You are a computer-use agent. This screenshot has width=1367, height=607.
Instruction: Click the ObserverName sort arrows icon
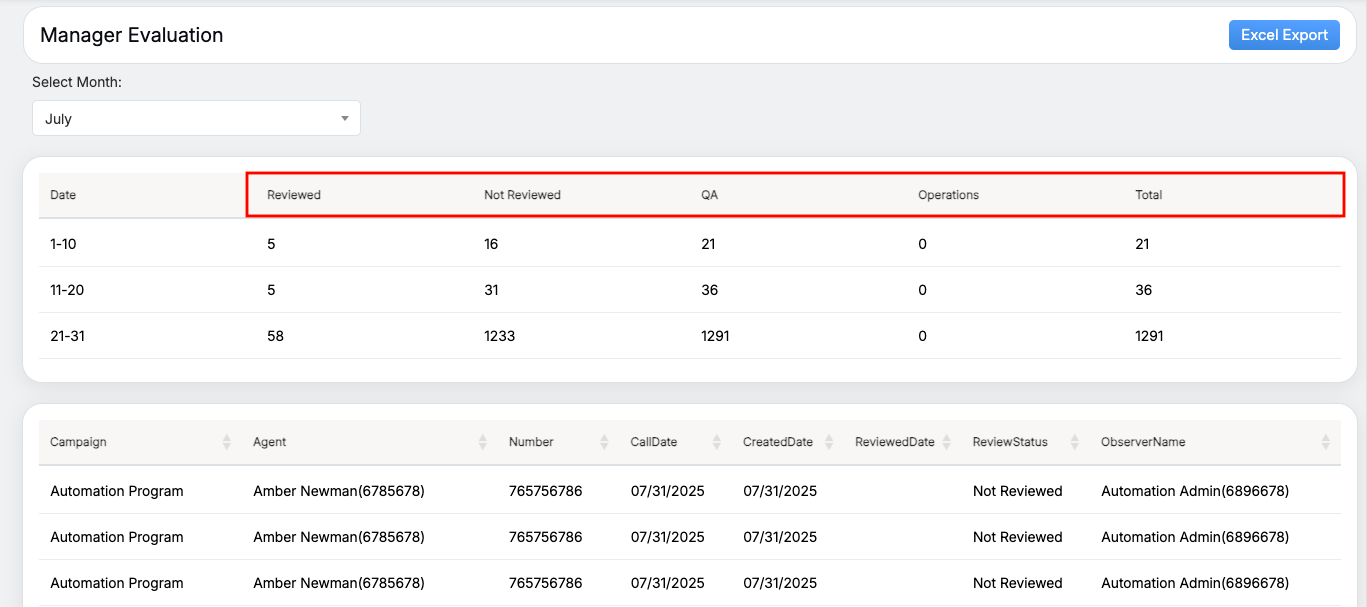1325,442
